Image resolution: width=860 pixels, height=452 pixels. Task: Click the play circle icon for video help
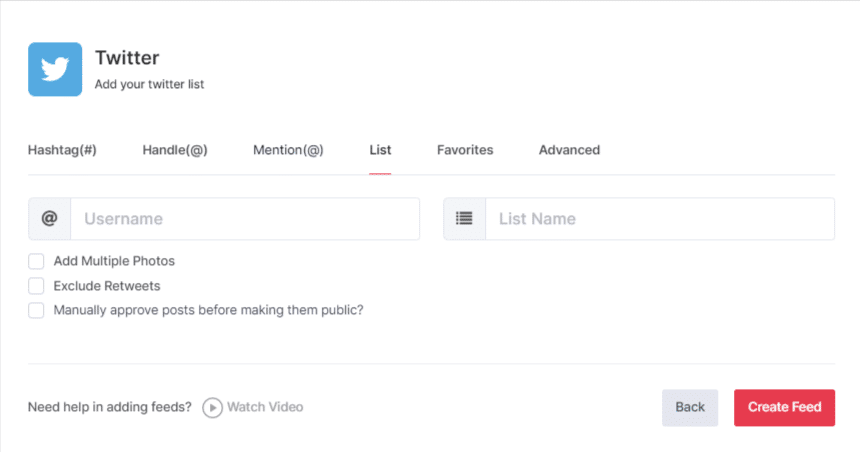(212, 407)
